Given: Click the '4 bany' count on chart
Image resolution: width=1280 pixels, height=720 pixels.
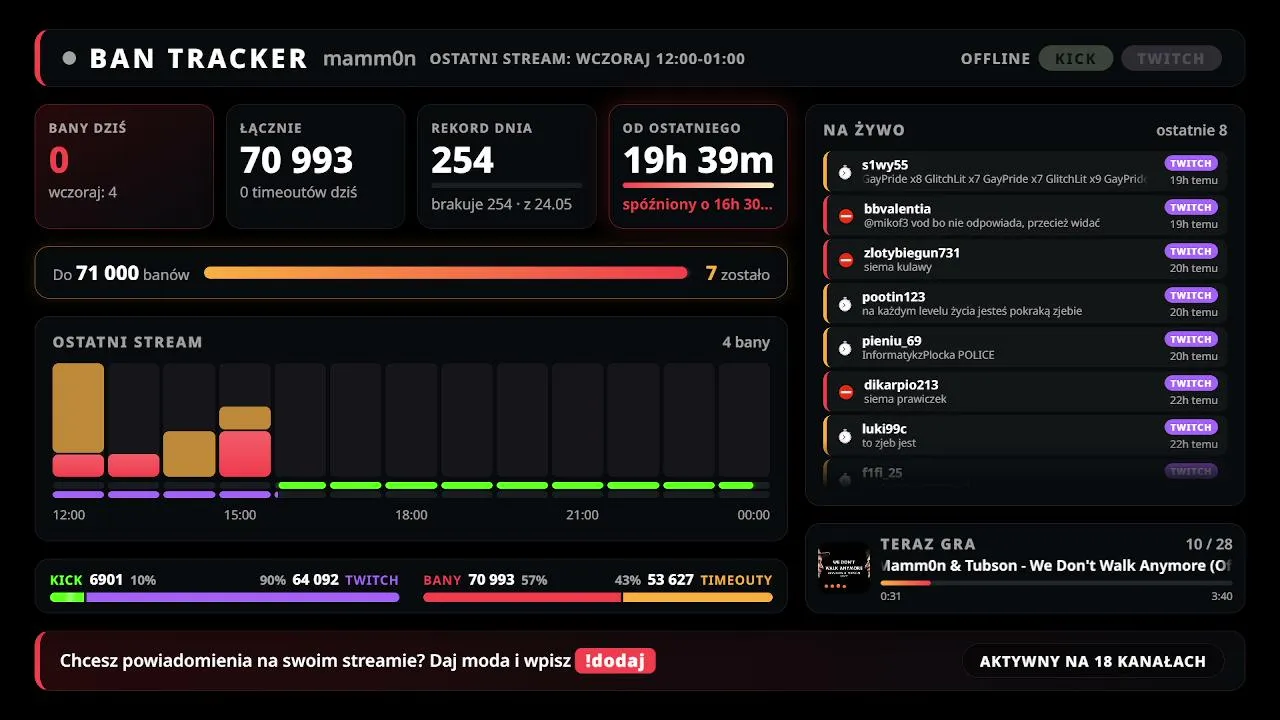Looking at the screenshot, I should (746, 342).
